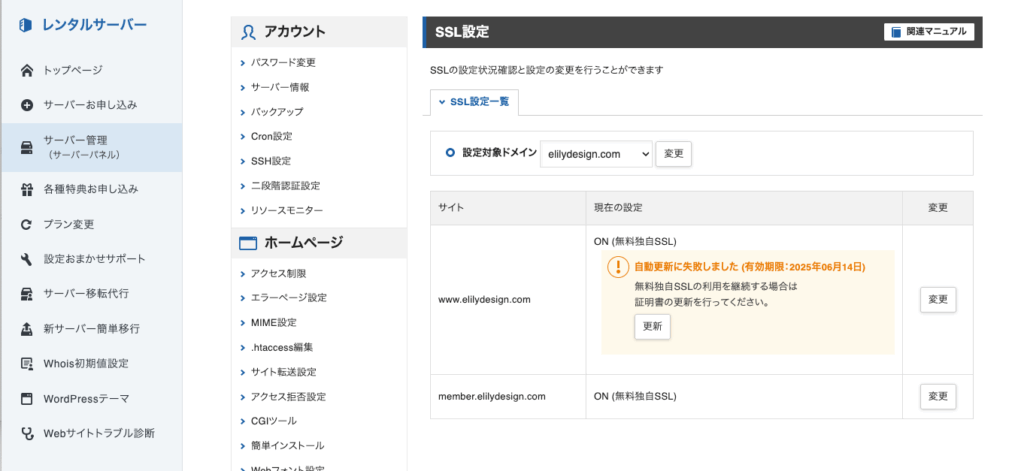Click the 設定おまかせサポート wrench icon

pos(27,259)
